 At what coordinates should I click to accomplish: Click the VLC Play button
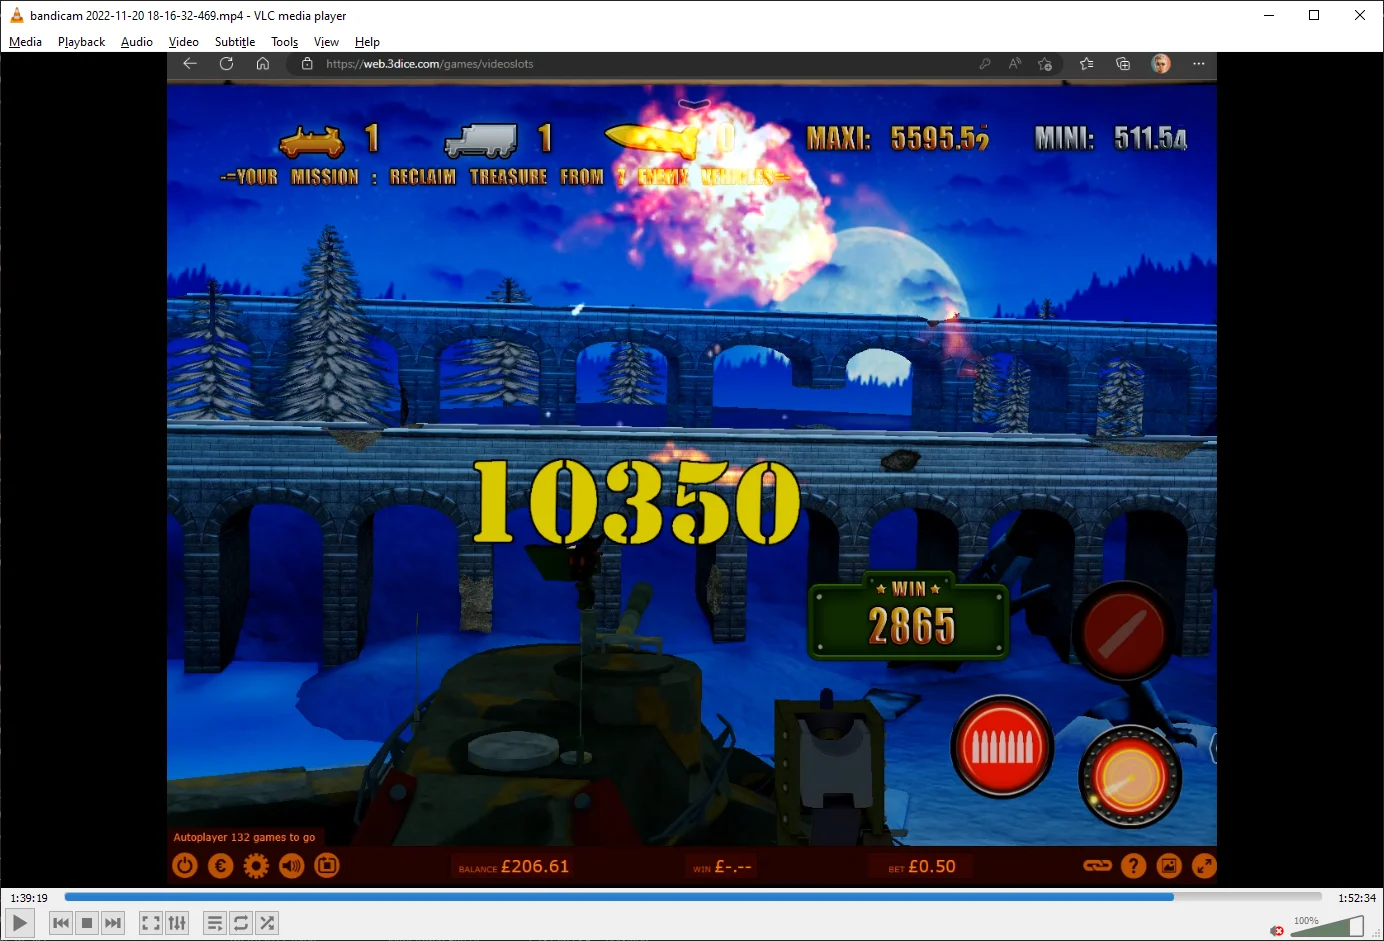point(20,923)
